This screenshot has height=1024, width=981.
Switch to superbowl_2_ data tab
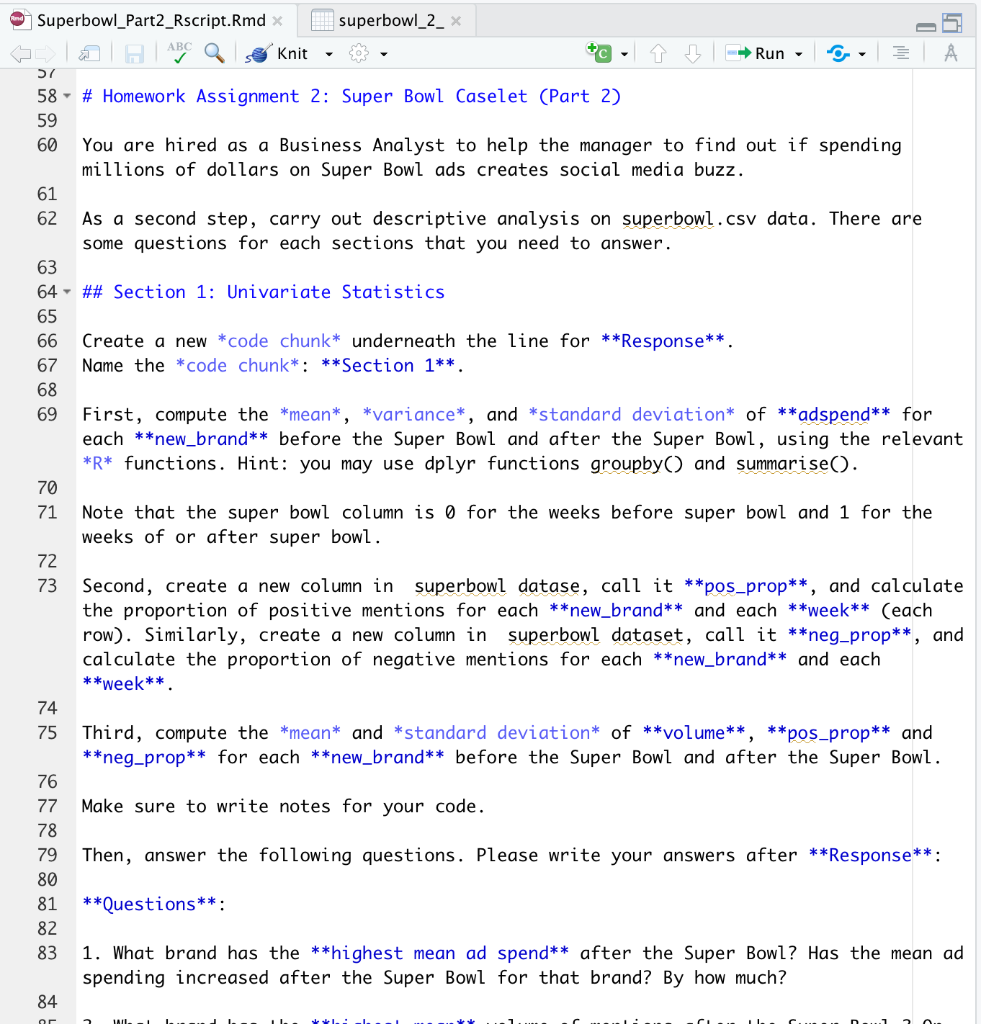391,21
